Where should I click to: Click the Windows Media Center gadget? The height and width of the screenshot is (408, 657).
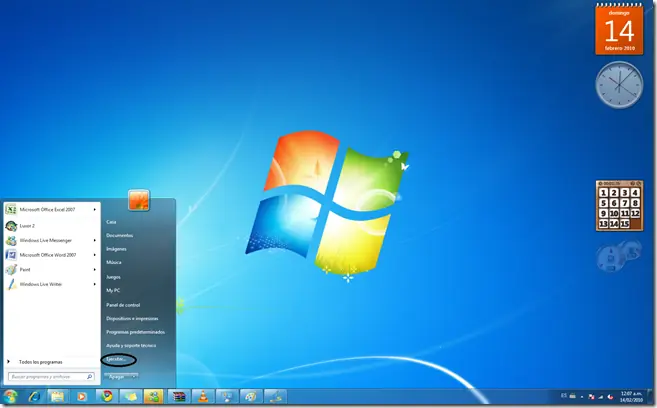click(x=619, y=255)
